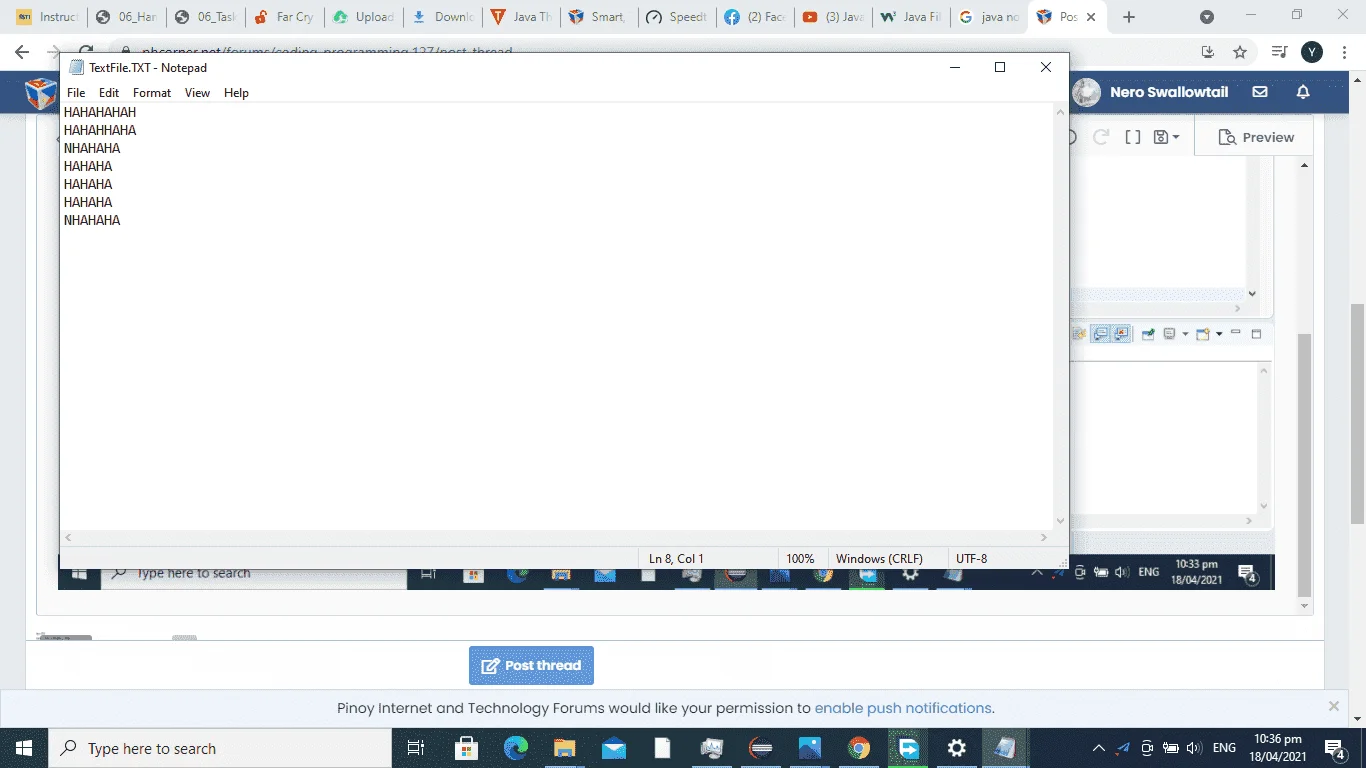Click Notepad horizontal scrollbar right arrow
This screenshot has height=768, width=1366.
click(x=1043, y=538)
